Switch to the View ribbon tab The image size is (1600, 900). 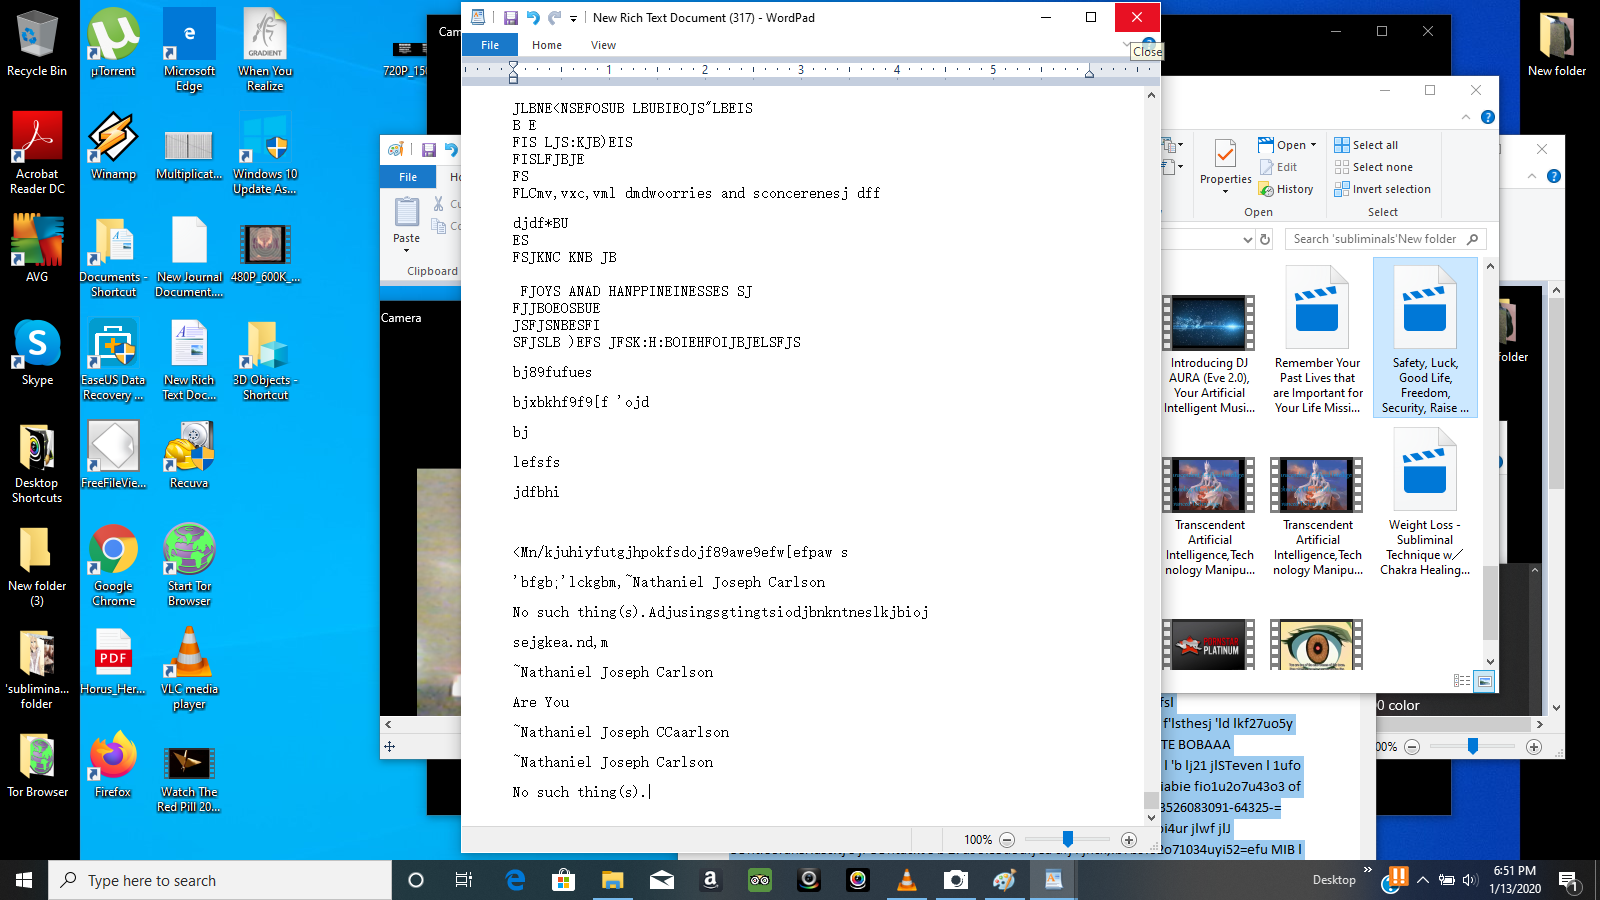coord(603,45)
